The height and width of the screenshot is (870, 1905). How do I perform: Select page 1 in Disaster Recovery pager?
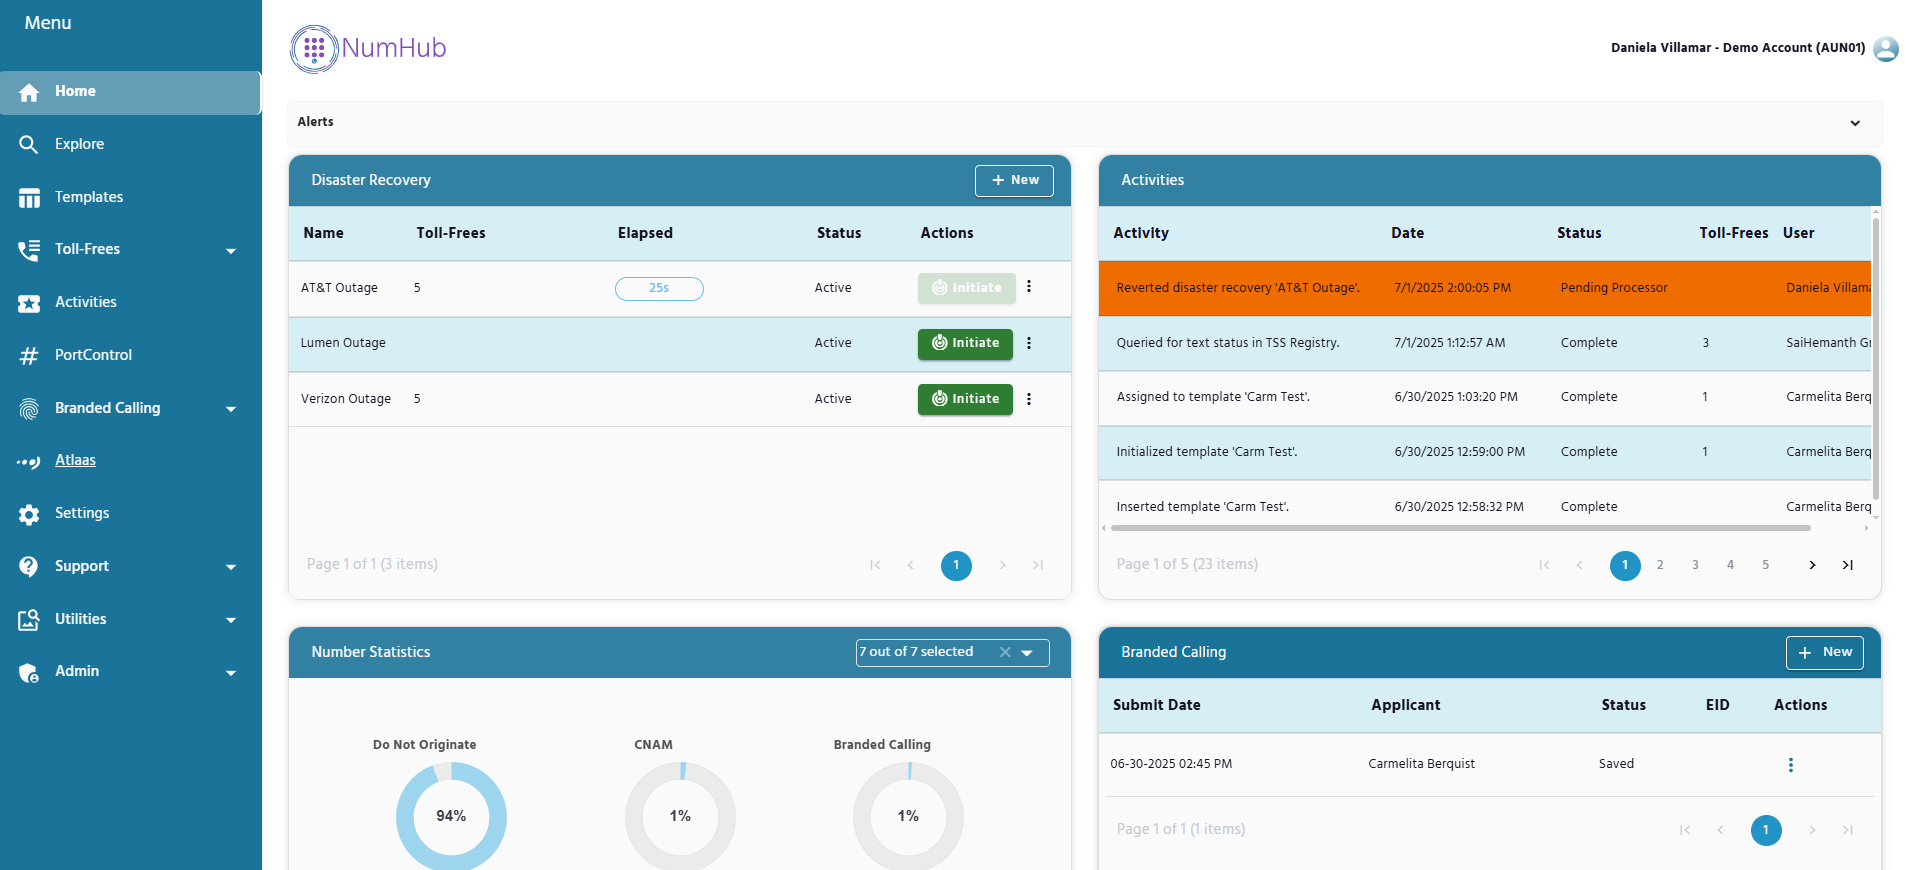tap(956, 565)
